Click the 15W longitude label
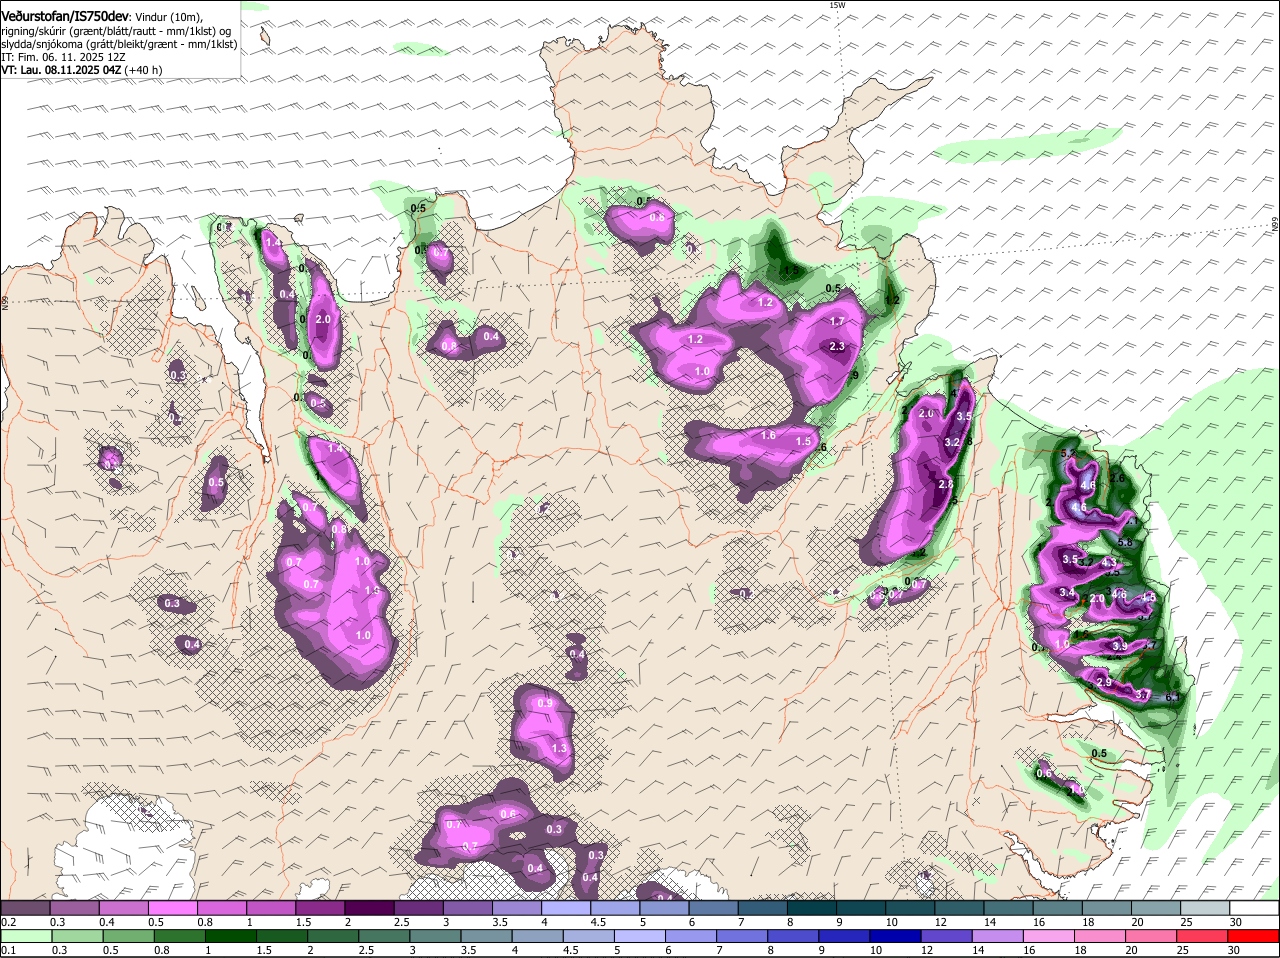Image resolution: width=1280 pixels, height=958 pixels. click(x=837, y=5)
